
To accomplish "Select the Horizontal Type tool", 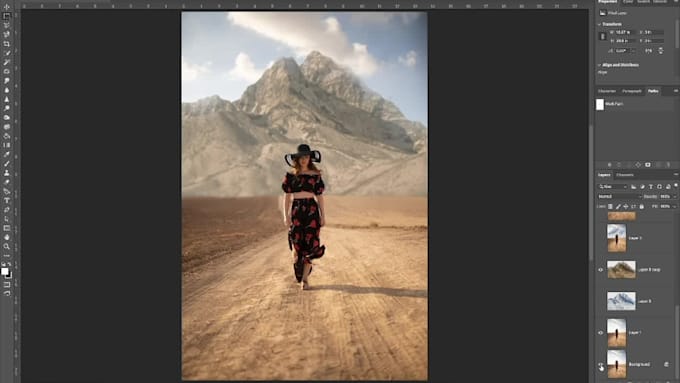I will click(7, 200).
